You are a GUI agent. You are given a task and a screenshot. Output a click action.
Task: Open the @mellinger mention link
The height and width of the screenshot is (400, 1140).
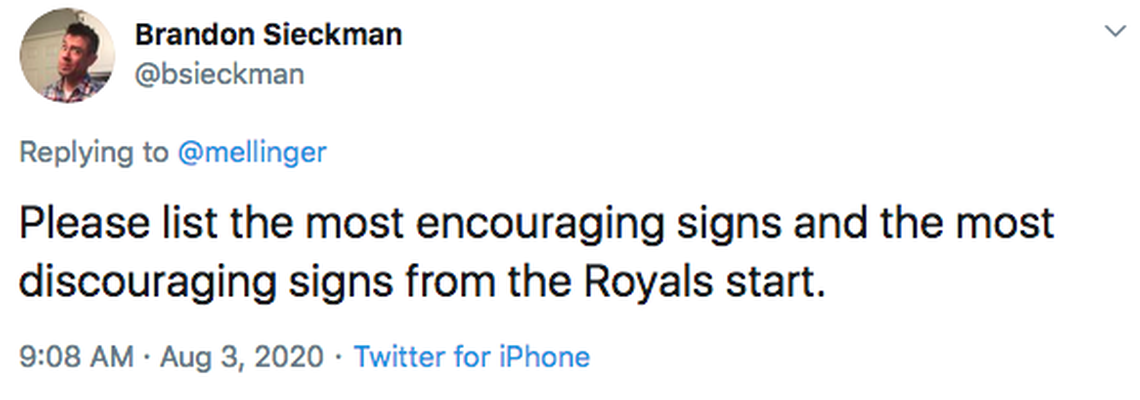(x=252, y=152)
